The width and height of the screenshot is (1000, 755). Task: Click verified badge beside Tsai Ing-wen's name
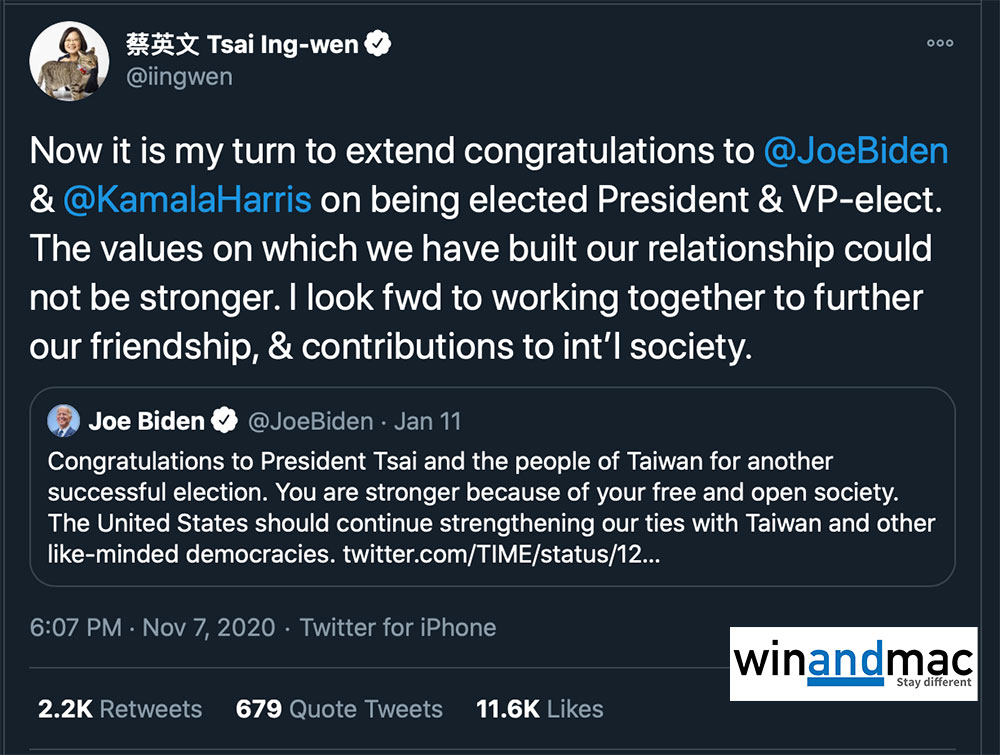pos(377,44)
